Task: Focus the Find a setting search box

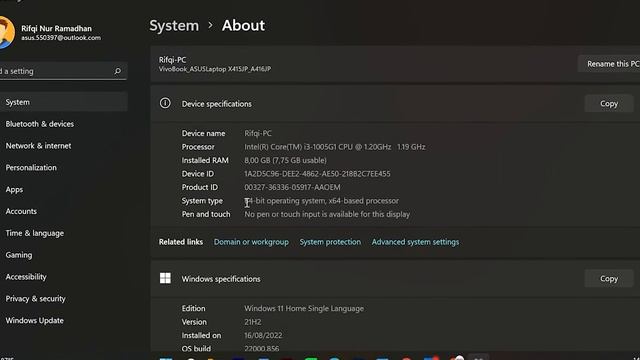Action: click(63, 71)
